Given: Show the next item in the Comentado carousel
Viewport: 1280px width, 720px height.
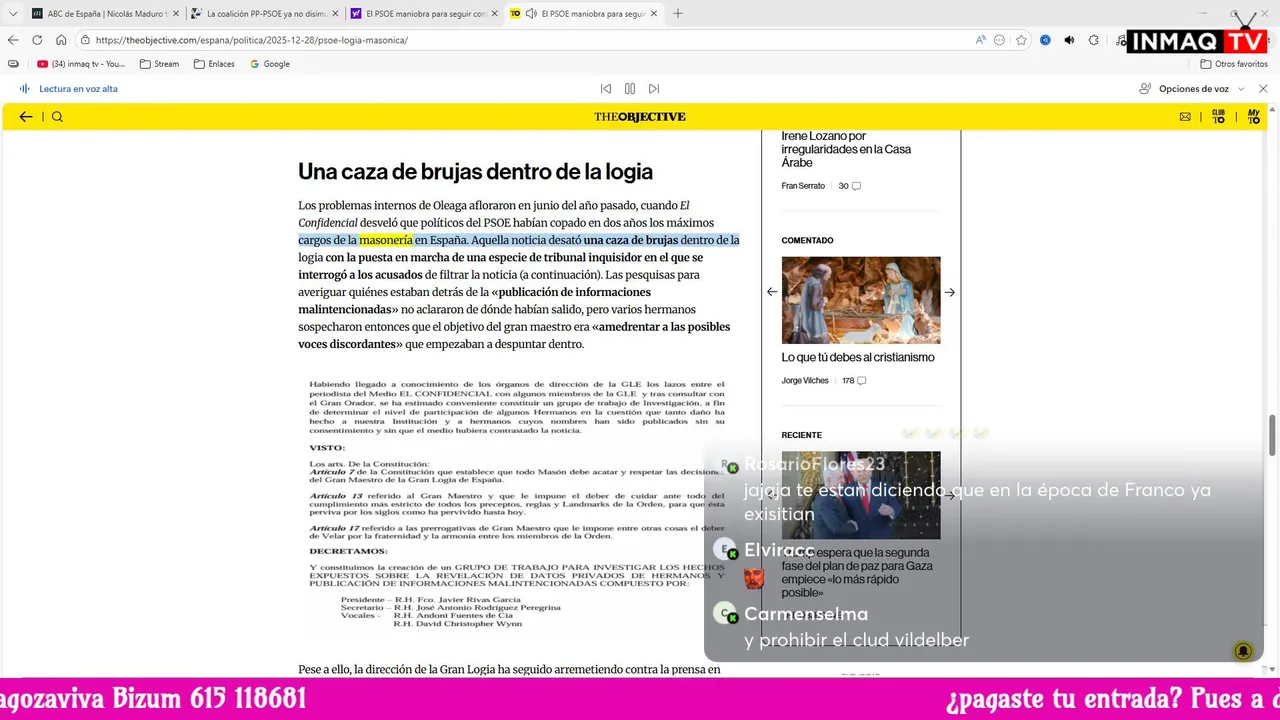Looking at the screenshot, I should click(950, 292).
